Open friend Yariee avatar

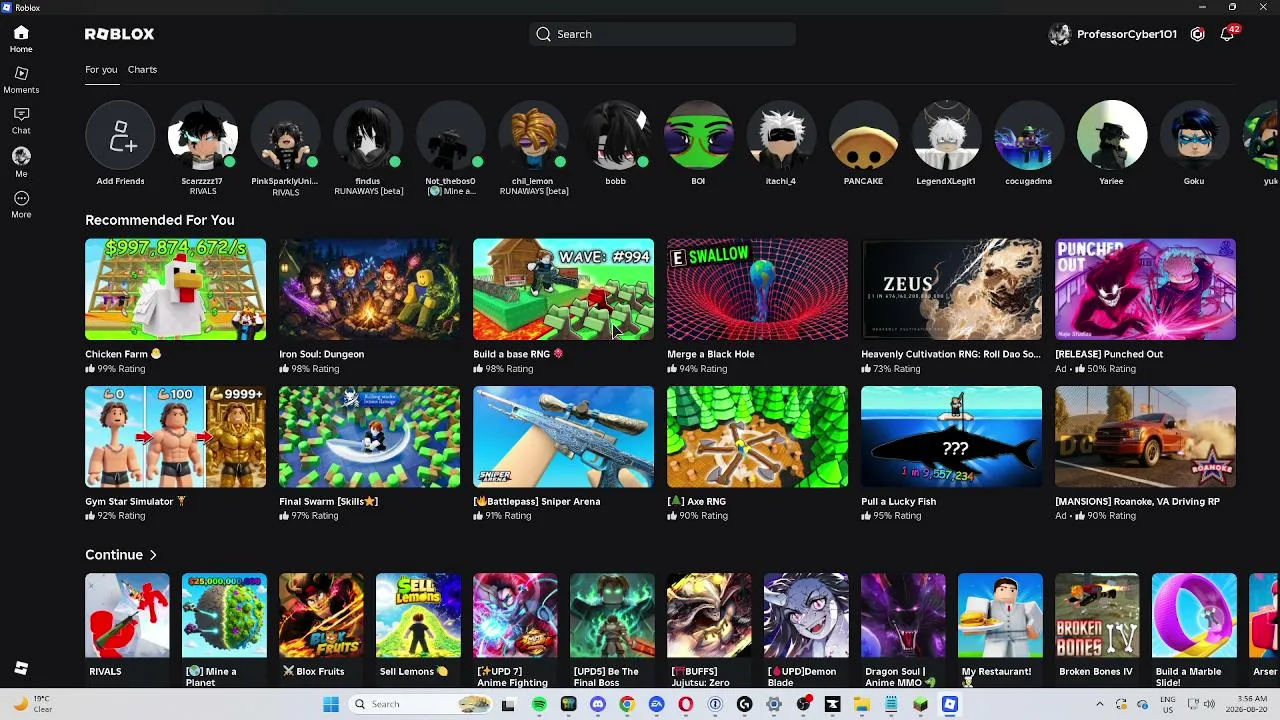(1111, 135)
